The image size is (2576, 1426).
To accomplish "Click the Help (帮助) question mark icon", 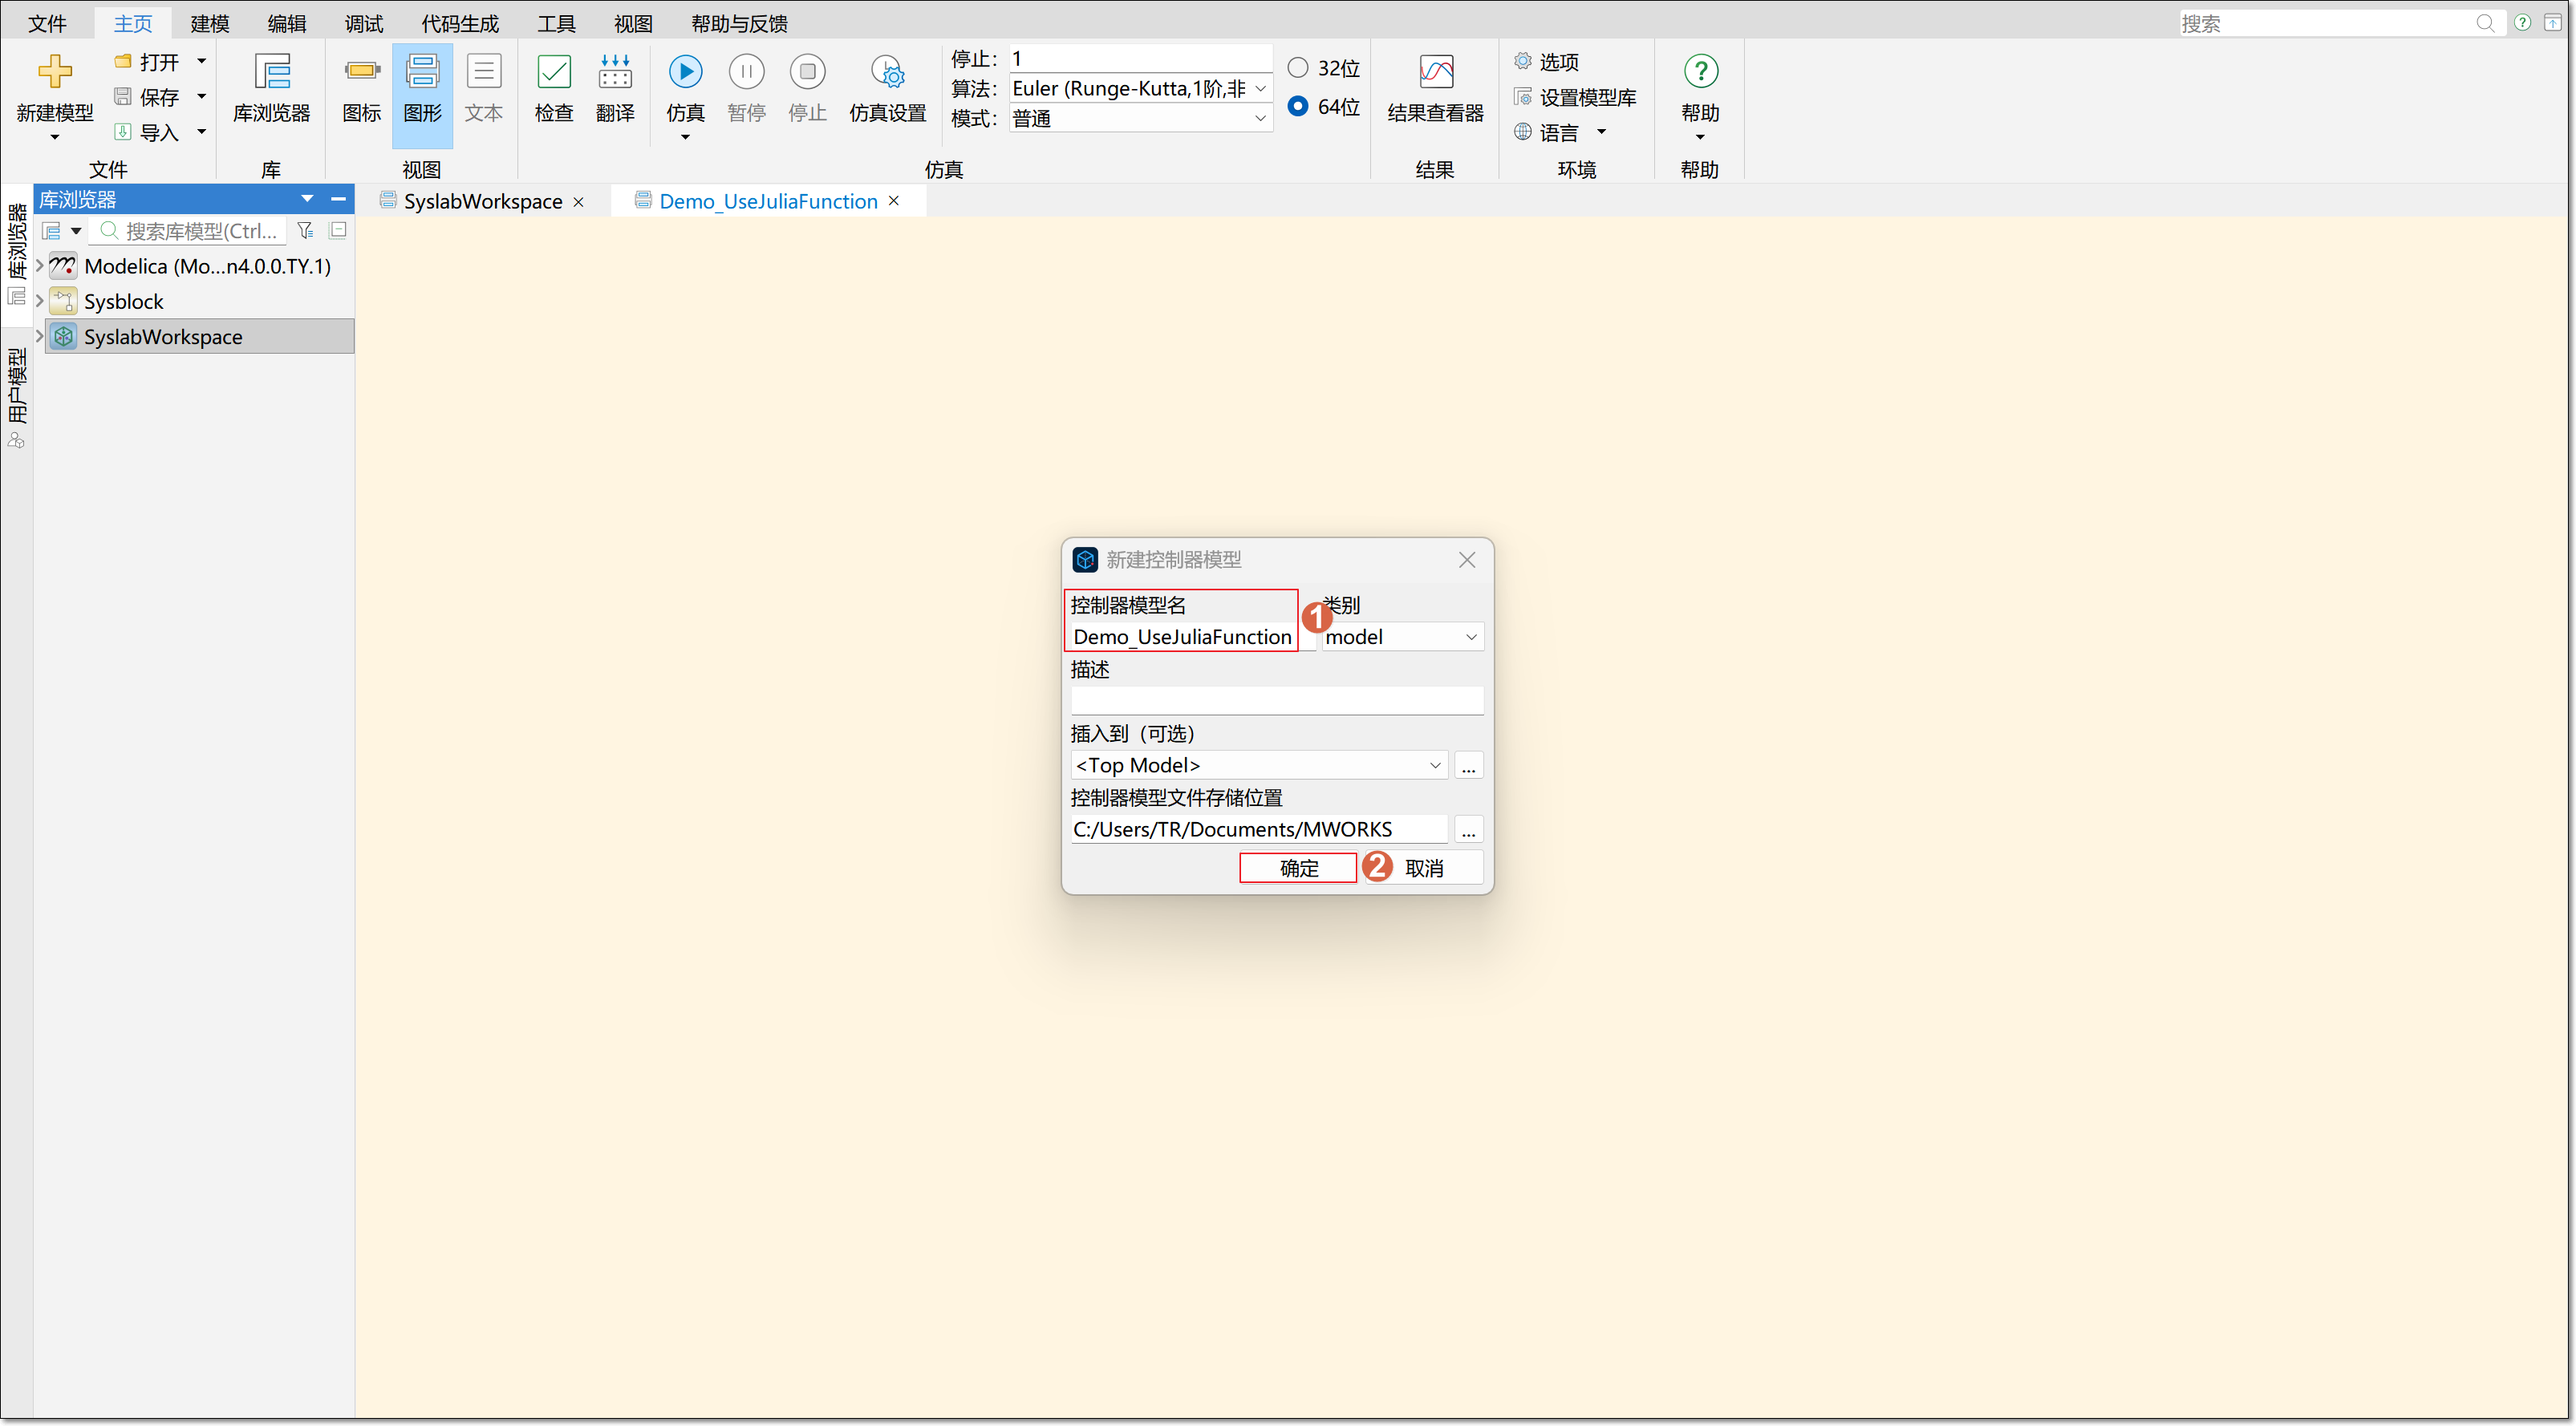I will click(x=1699, y=72).
